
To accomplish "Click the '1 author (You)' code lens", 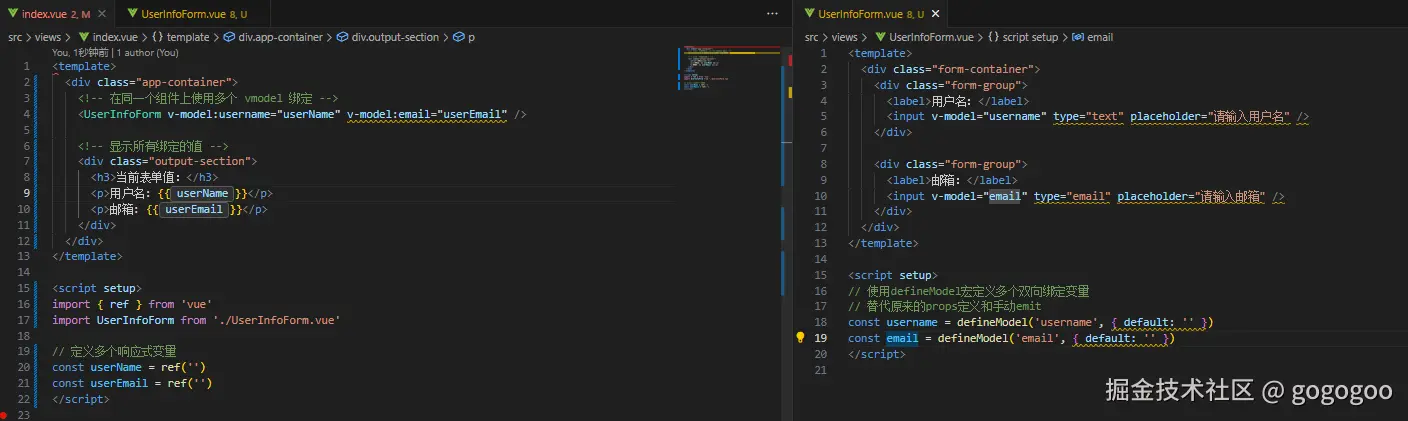I will (147, 52).
